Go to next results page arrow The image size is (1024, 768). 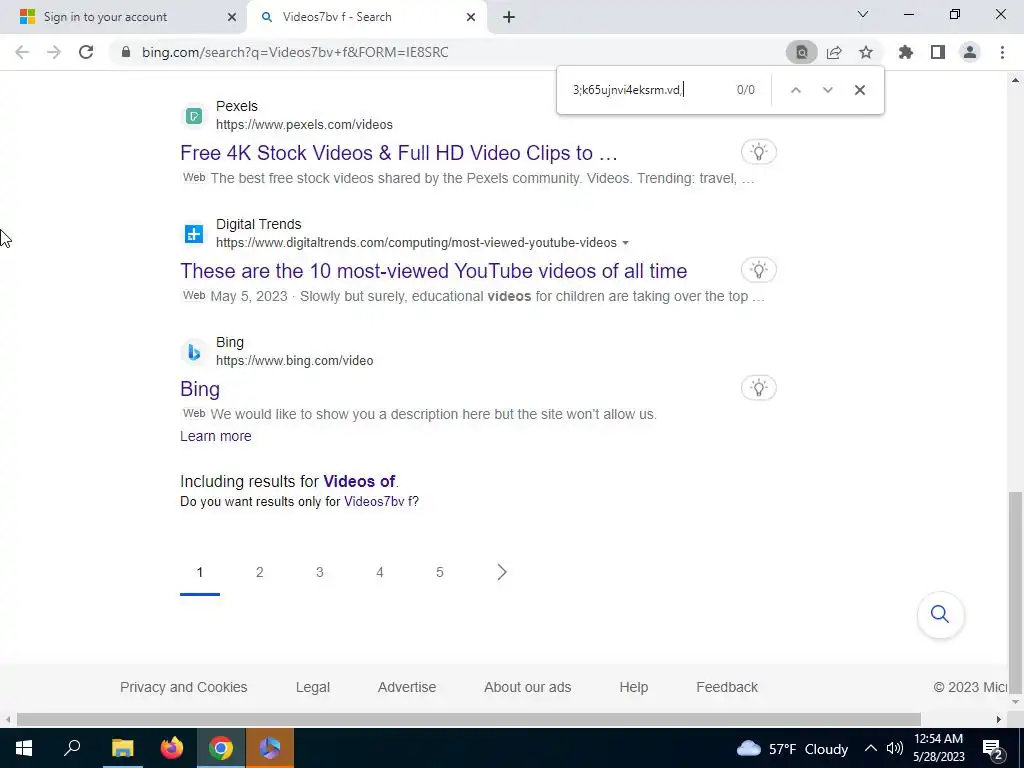(x=502, y=573)
